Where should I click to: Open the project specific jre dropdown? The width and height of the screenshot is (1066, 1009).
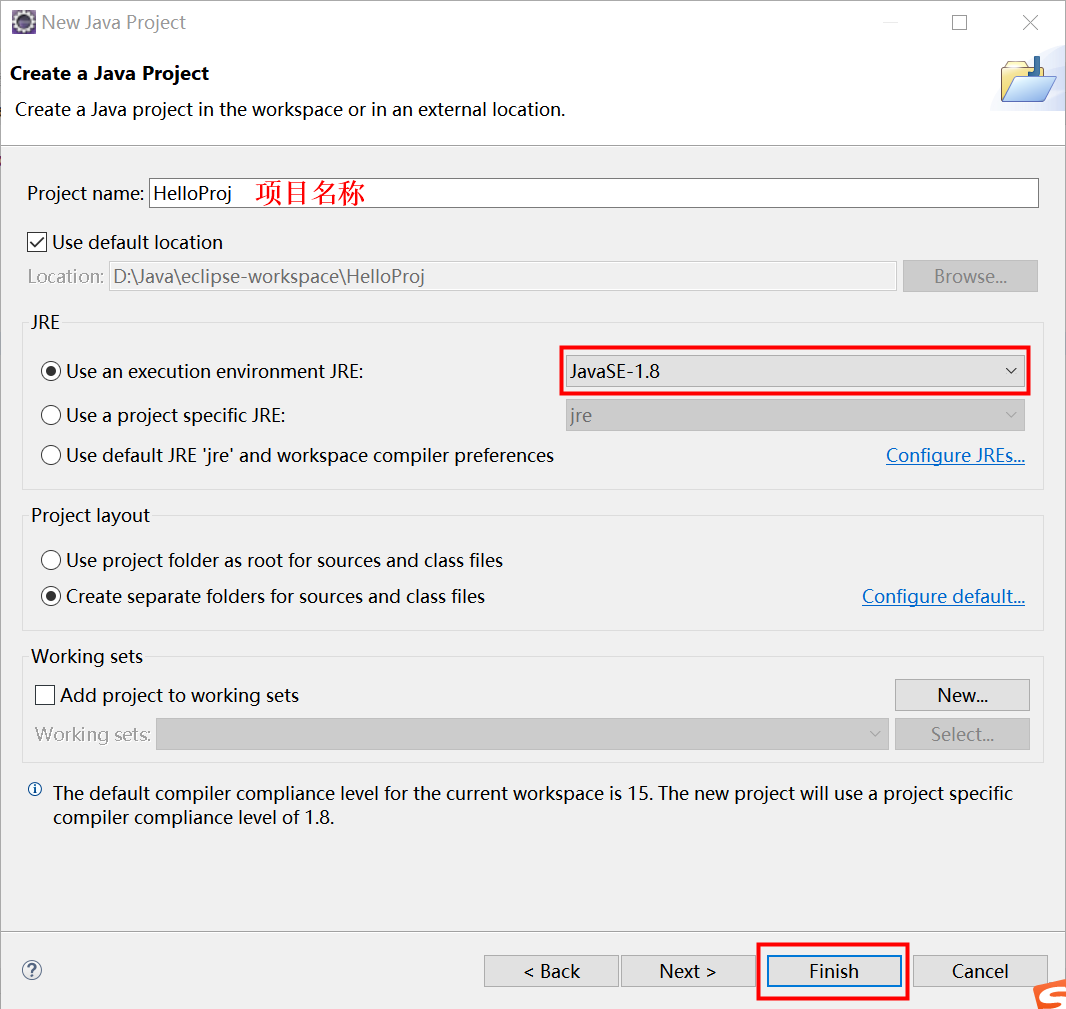[x=795, y=415]
